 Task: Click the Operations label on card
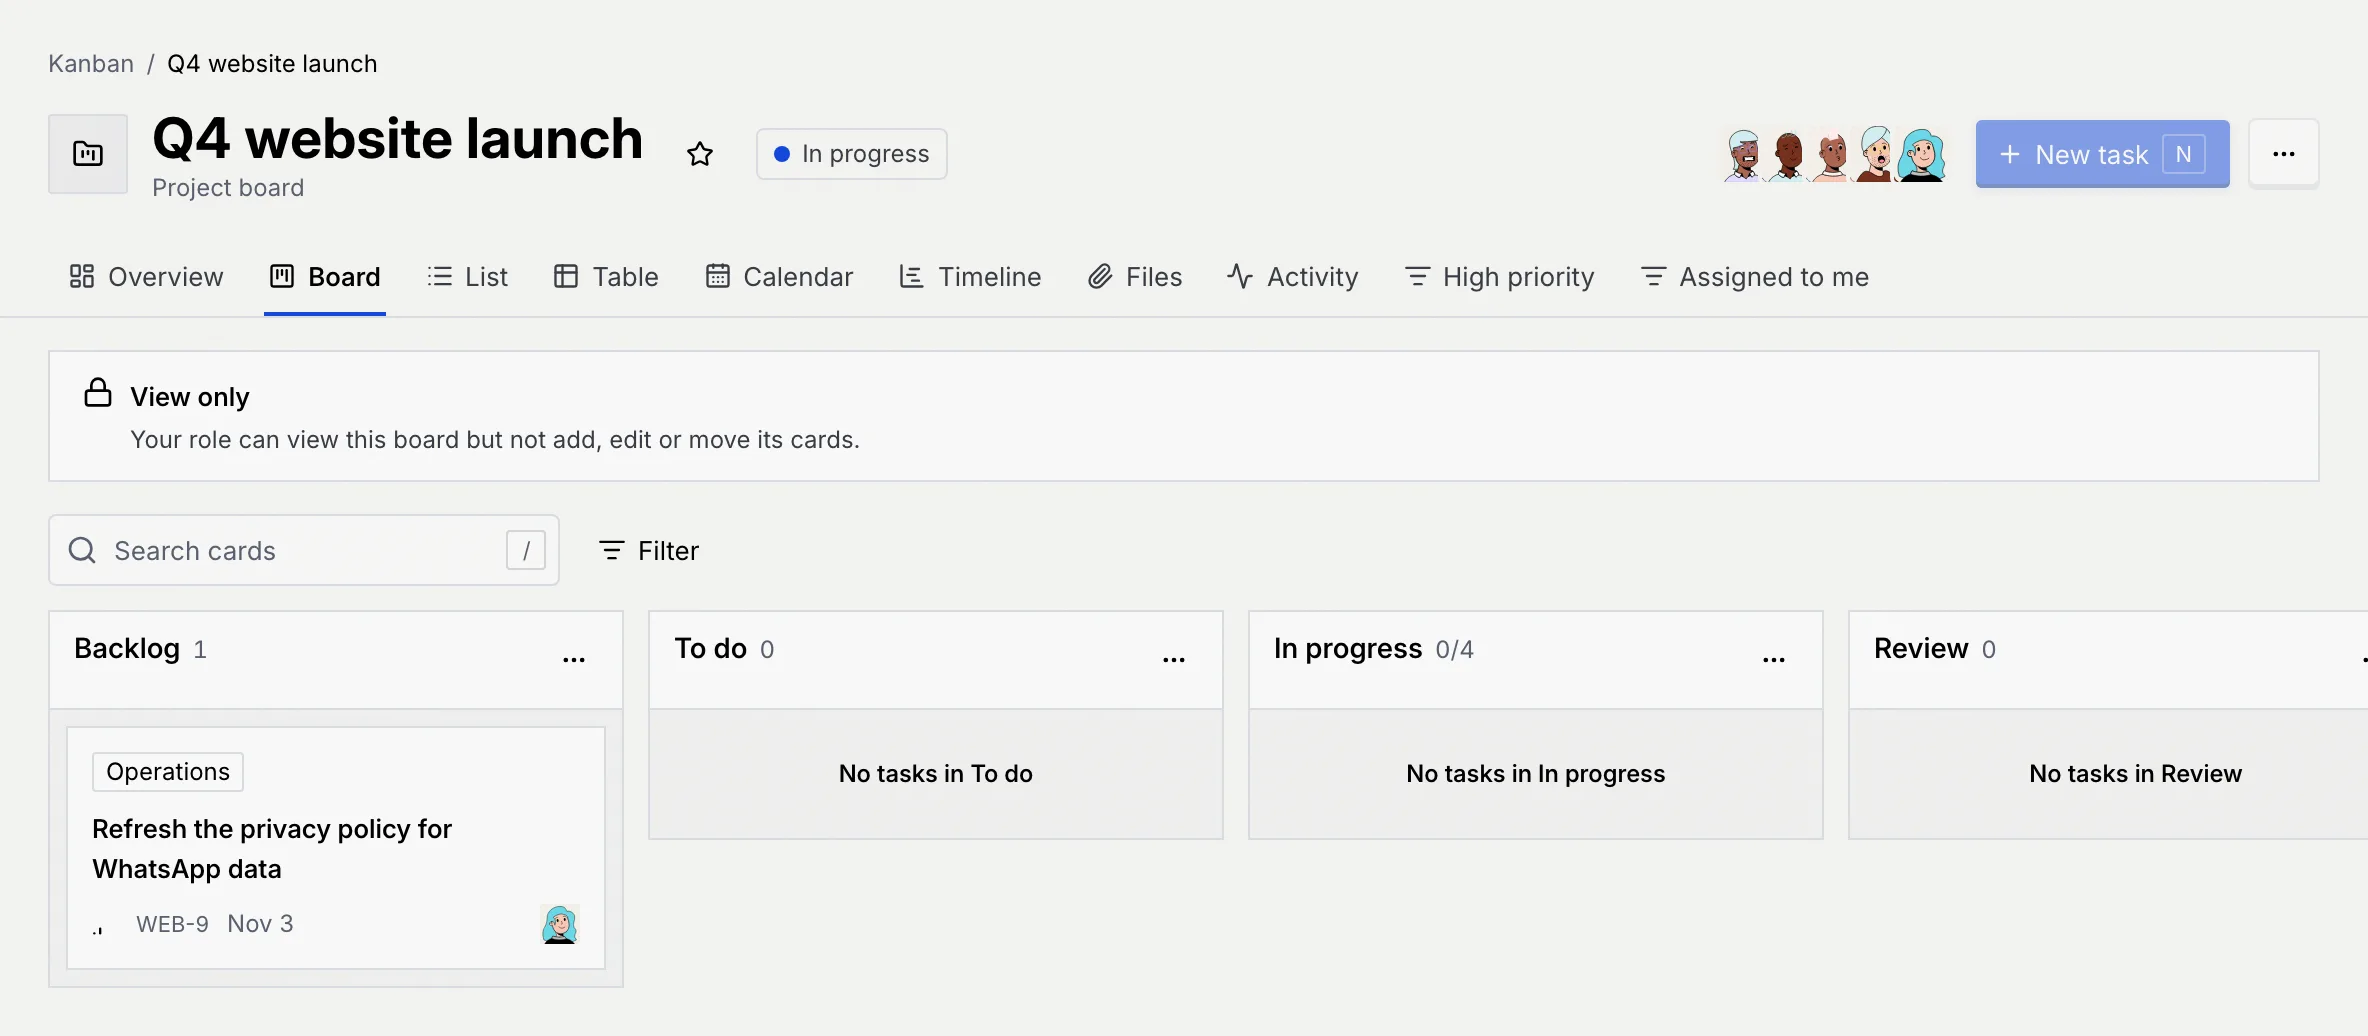coord(168,772)
